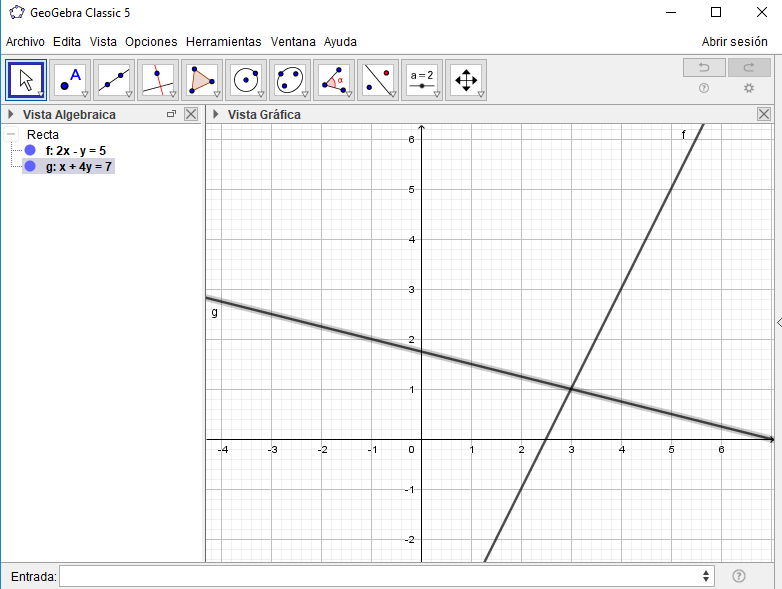
Task: Expand Vista Gráfica style bar triangle
Action: pyautogui.click(x=216, y=114)
